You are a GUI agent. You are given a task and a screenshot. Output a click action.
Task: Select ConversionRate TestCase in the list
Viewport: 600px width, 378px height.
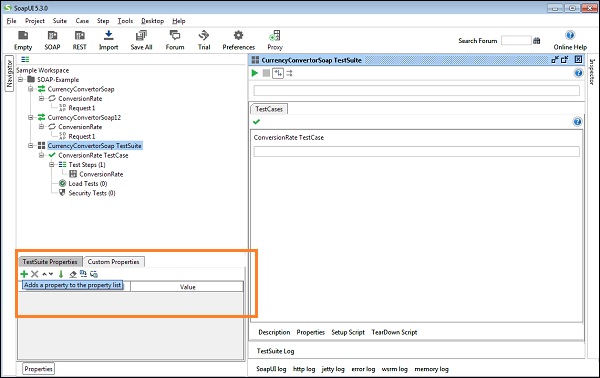289,137
